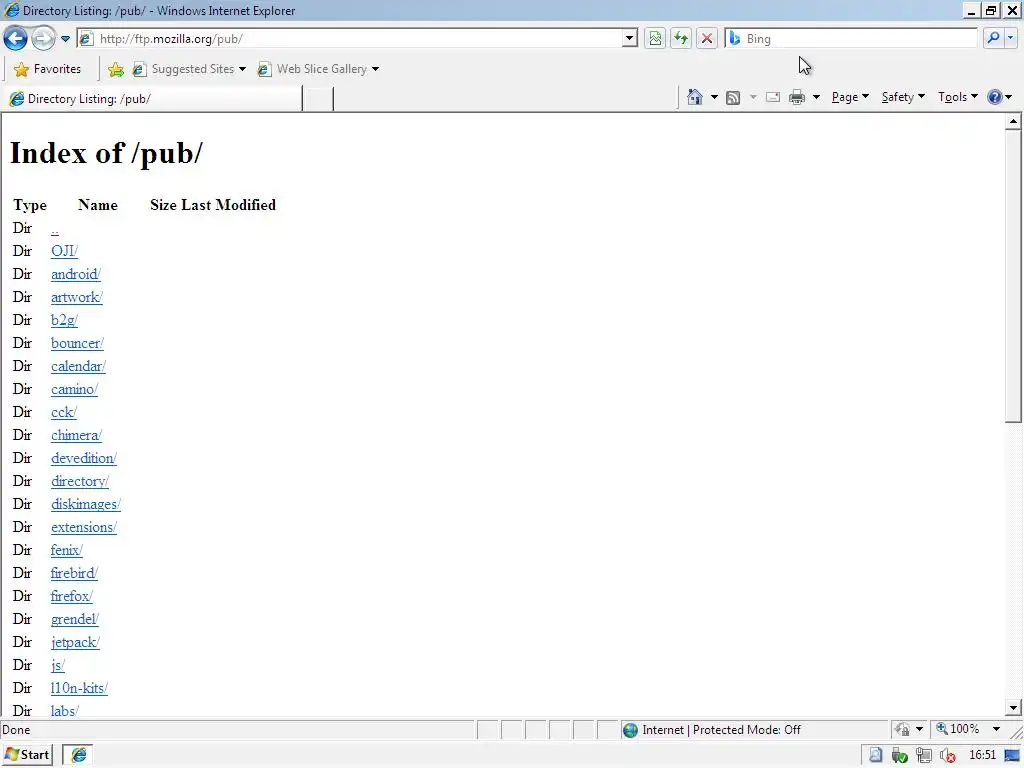Open the jetpack/ directory link
The height and width of the screenshot is (768, 1024).
pos(76,642)
